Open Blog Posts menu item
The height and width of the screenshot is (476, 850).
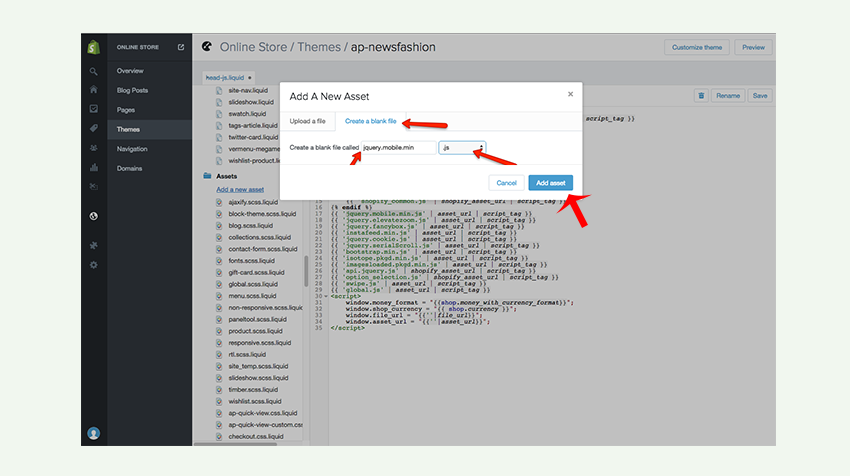(132, 91)
